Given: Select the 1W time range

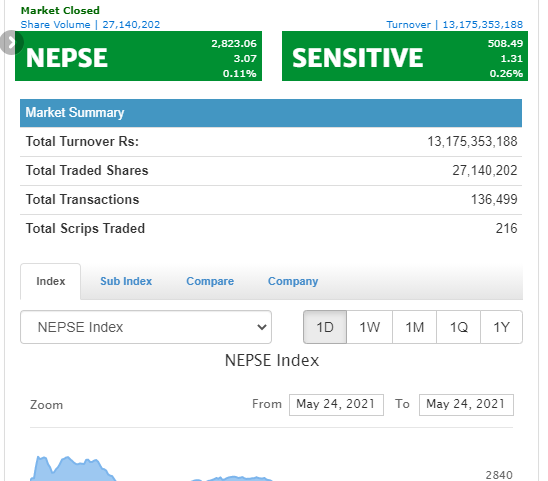Looking at the screenshot, I should click(x=369, y=327).
